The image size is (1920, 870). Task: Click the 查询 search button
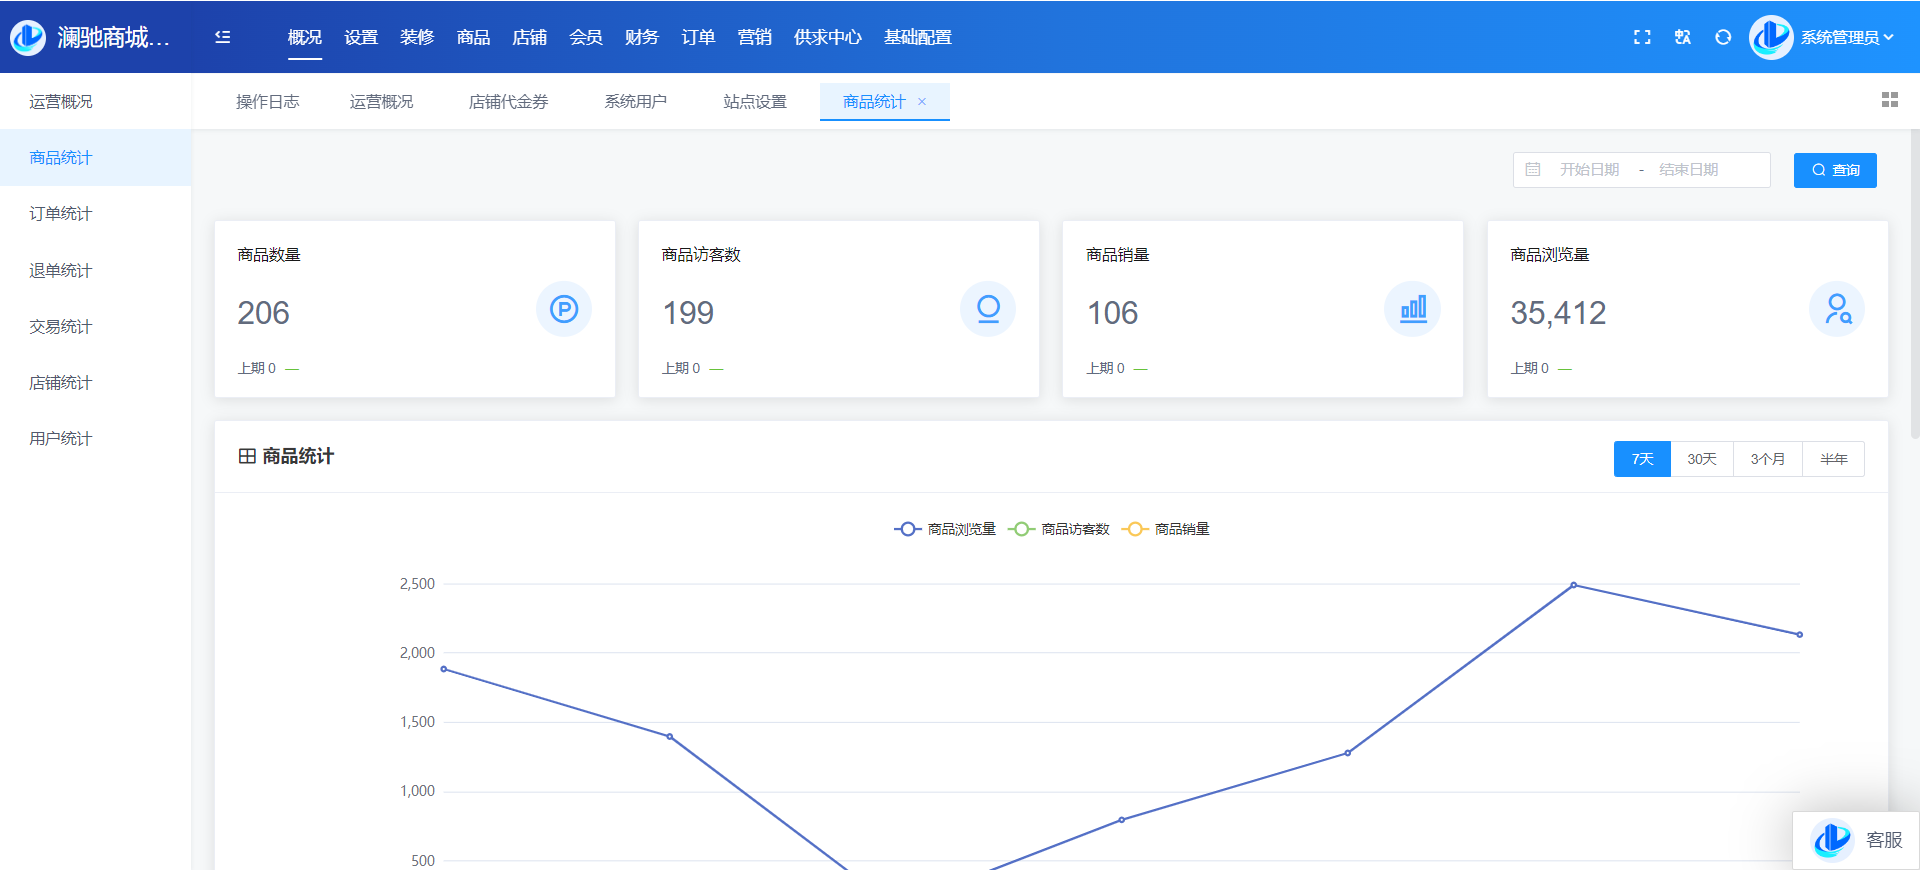point(1834,170)
